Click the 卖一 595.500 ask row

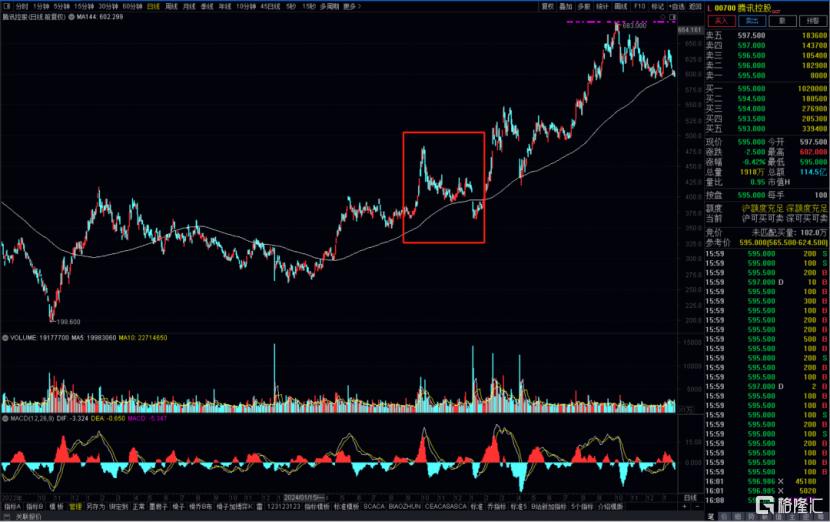pos(767,76)
